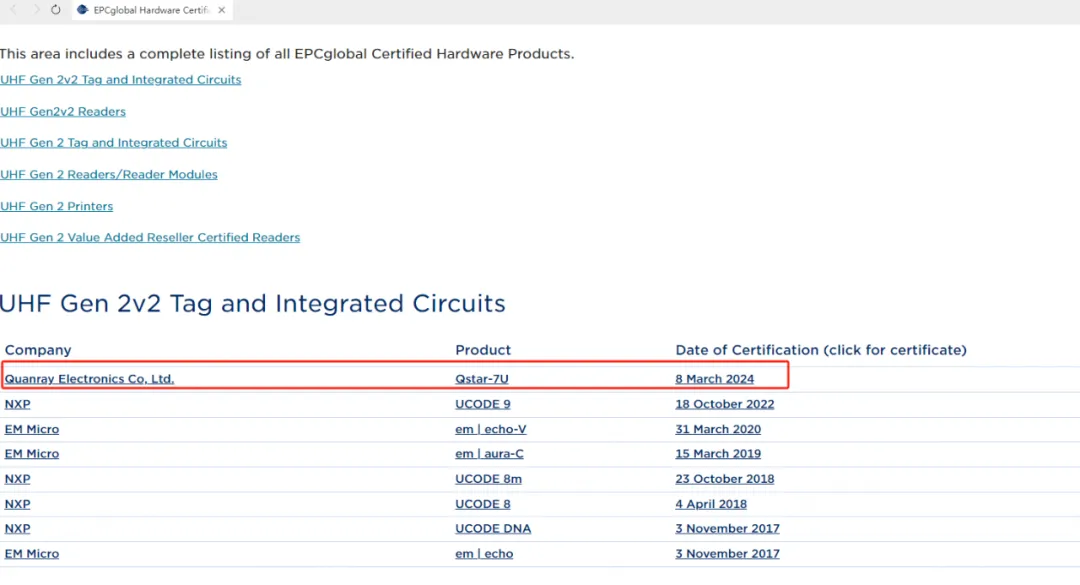1080x585 pixels.
Task: Open UHF Gen 2 Printers link
Action: 56,206
